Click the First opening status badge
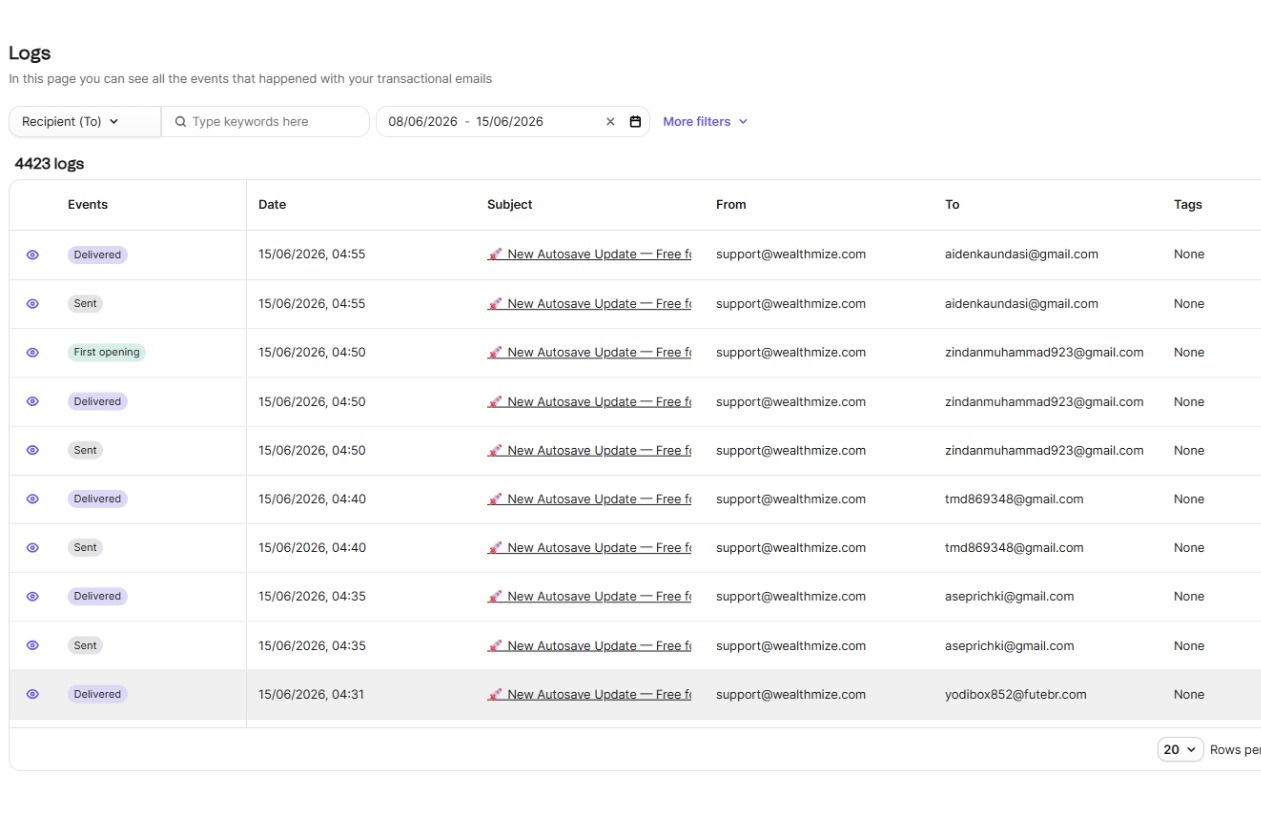The image size is (1261, 815). (107, 353)
